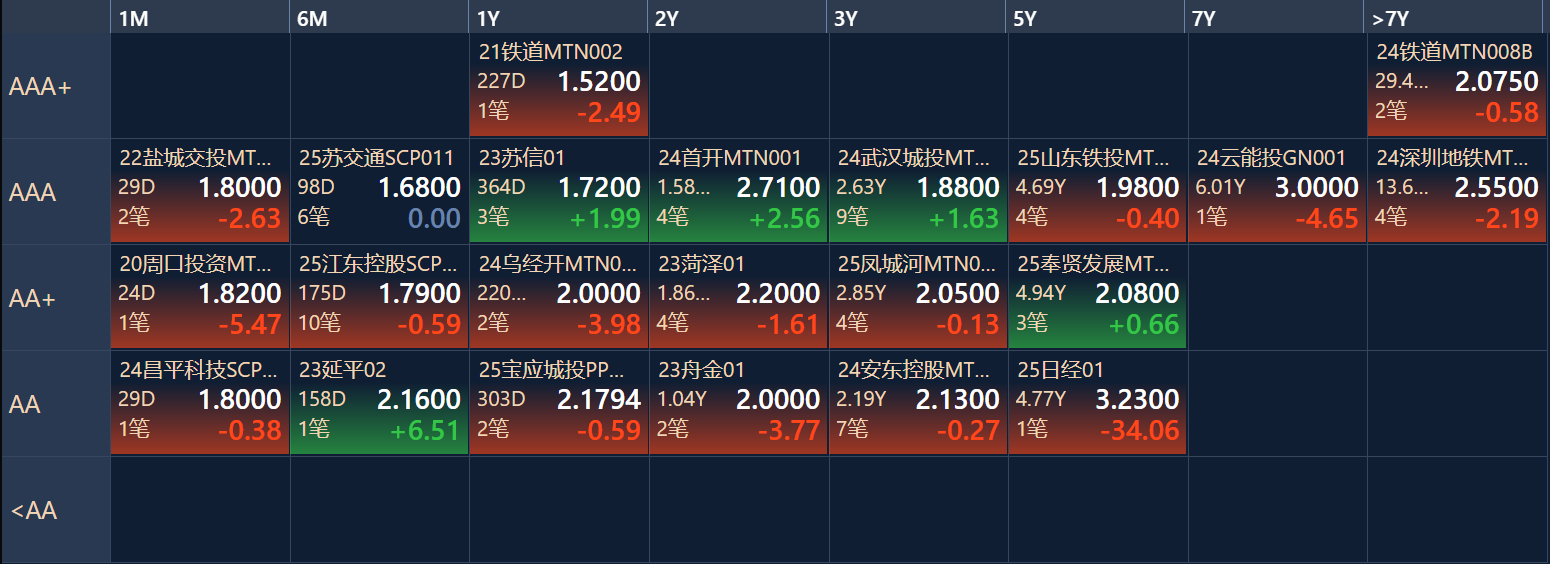Screen dimensions: 1550x564
Task: Open the 25苏交通SCP011 bond cell
Action: point(379,192)
